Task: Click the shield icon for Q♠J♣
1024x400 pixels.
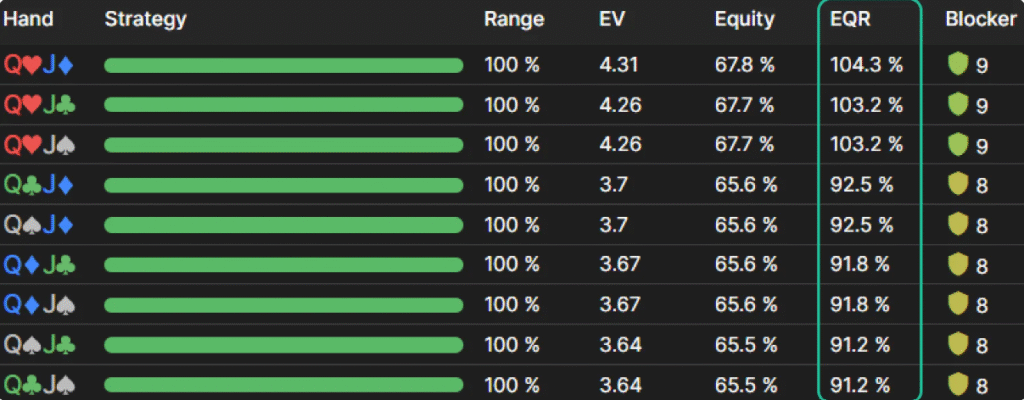Action: point(957,344)
